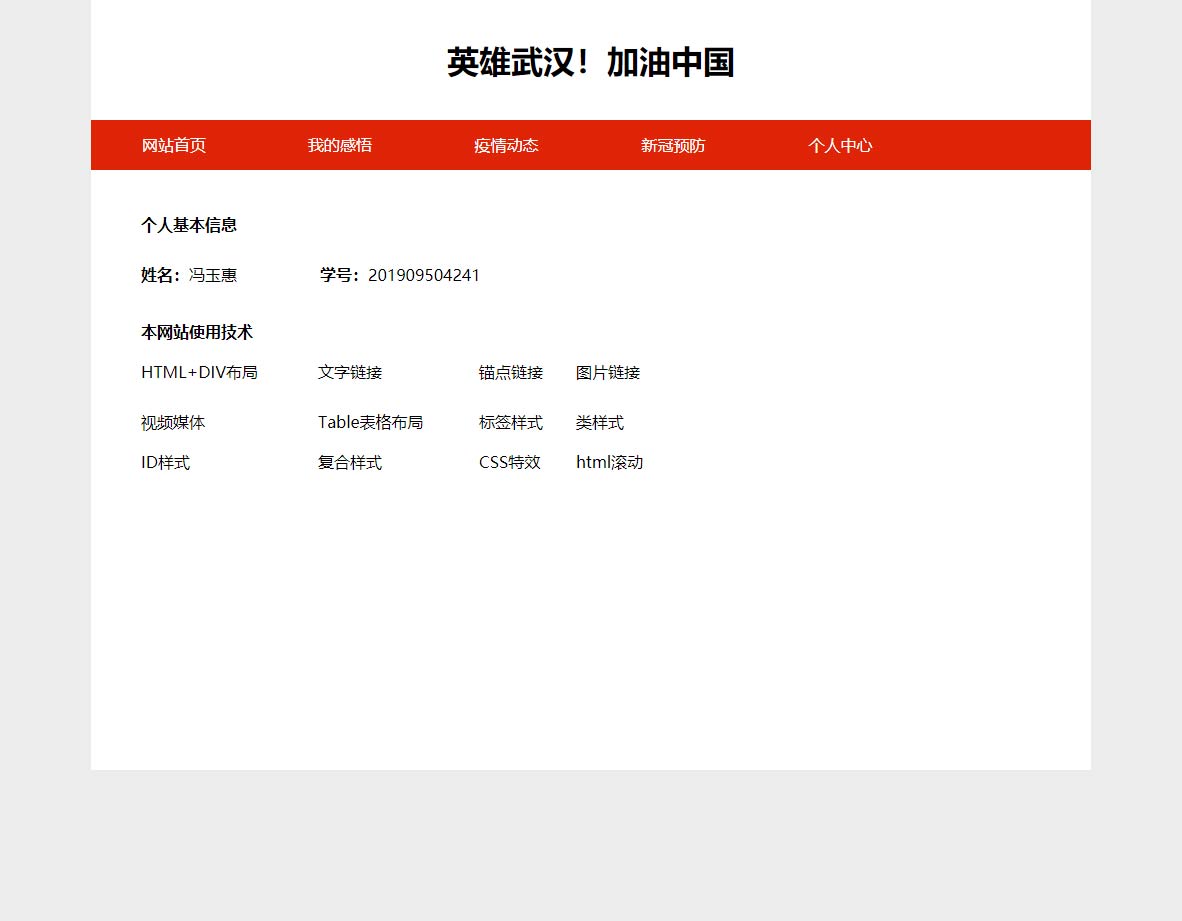Click the 姓名 label
The image size is (1182, 921).
coord(161,275)
